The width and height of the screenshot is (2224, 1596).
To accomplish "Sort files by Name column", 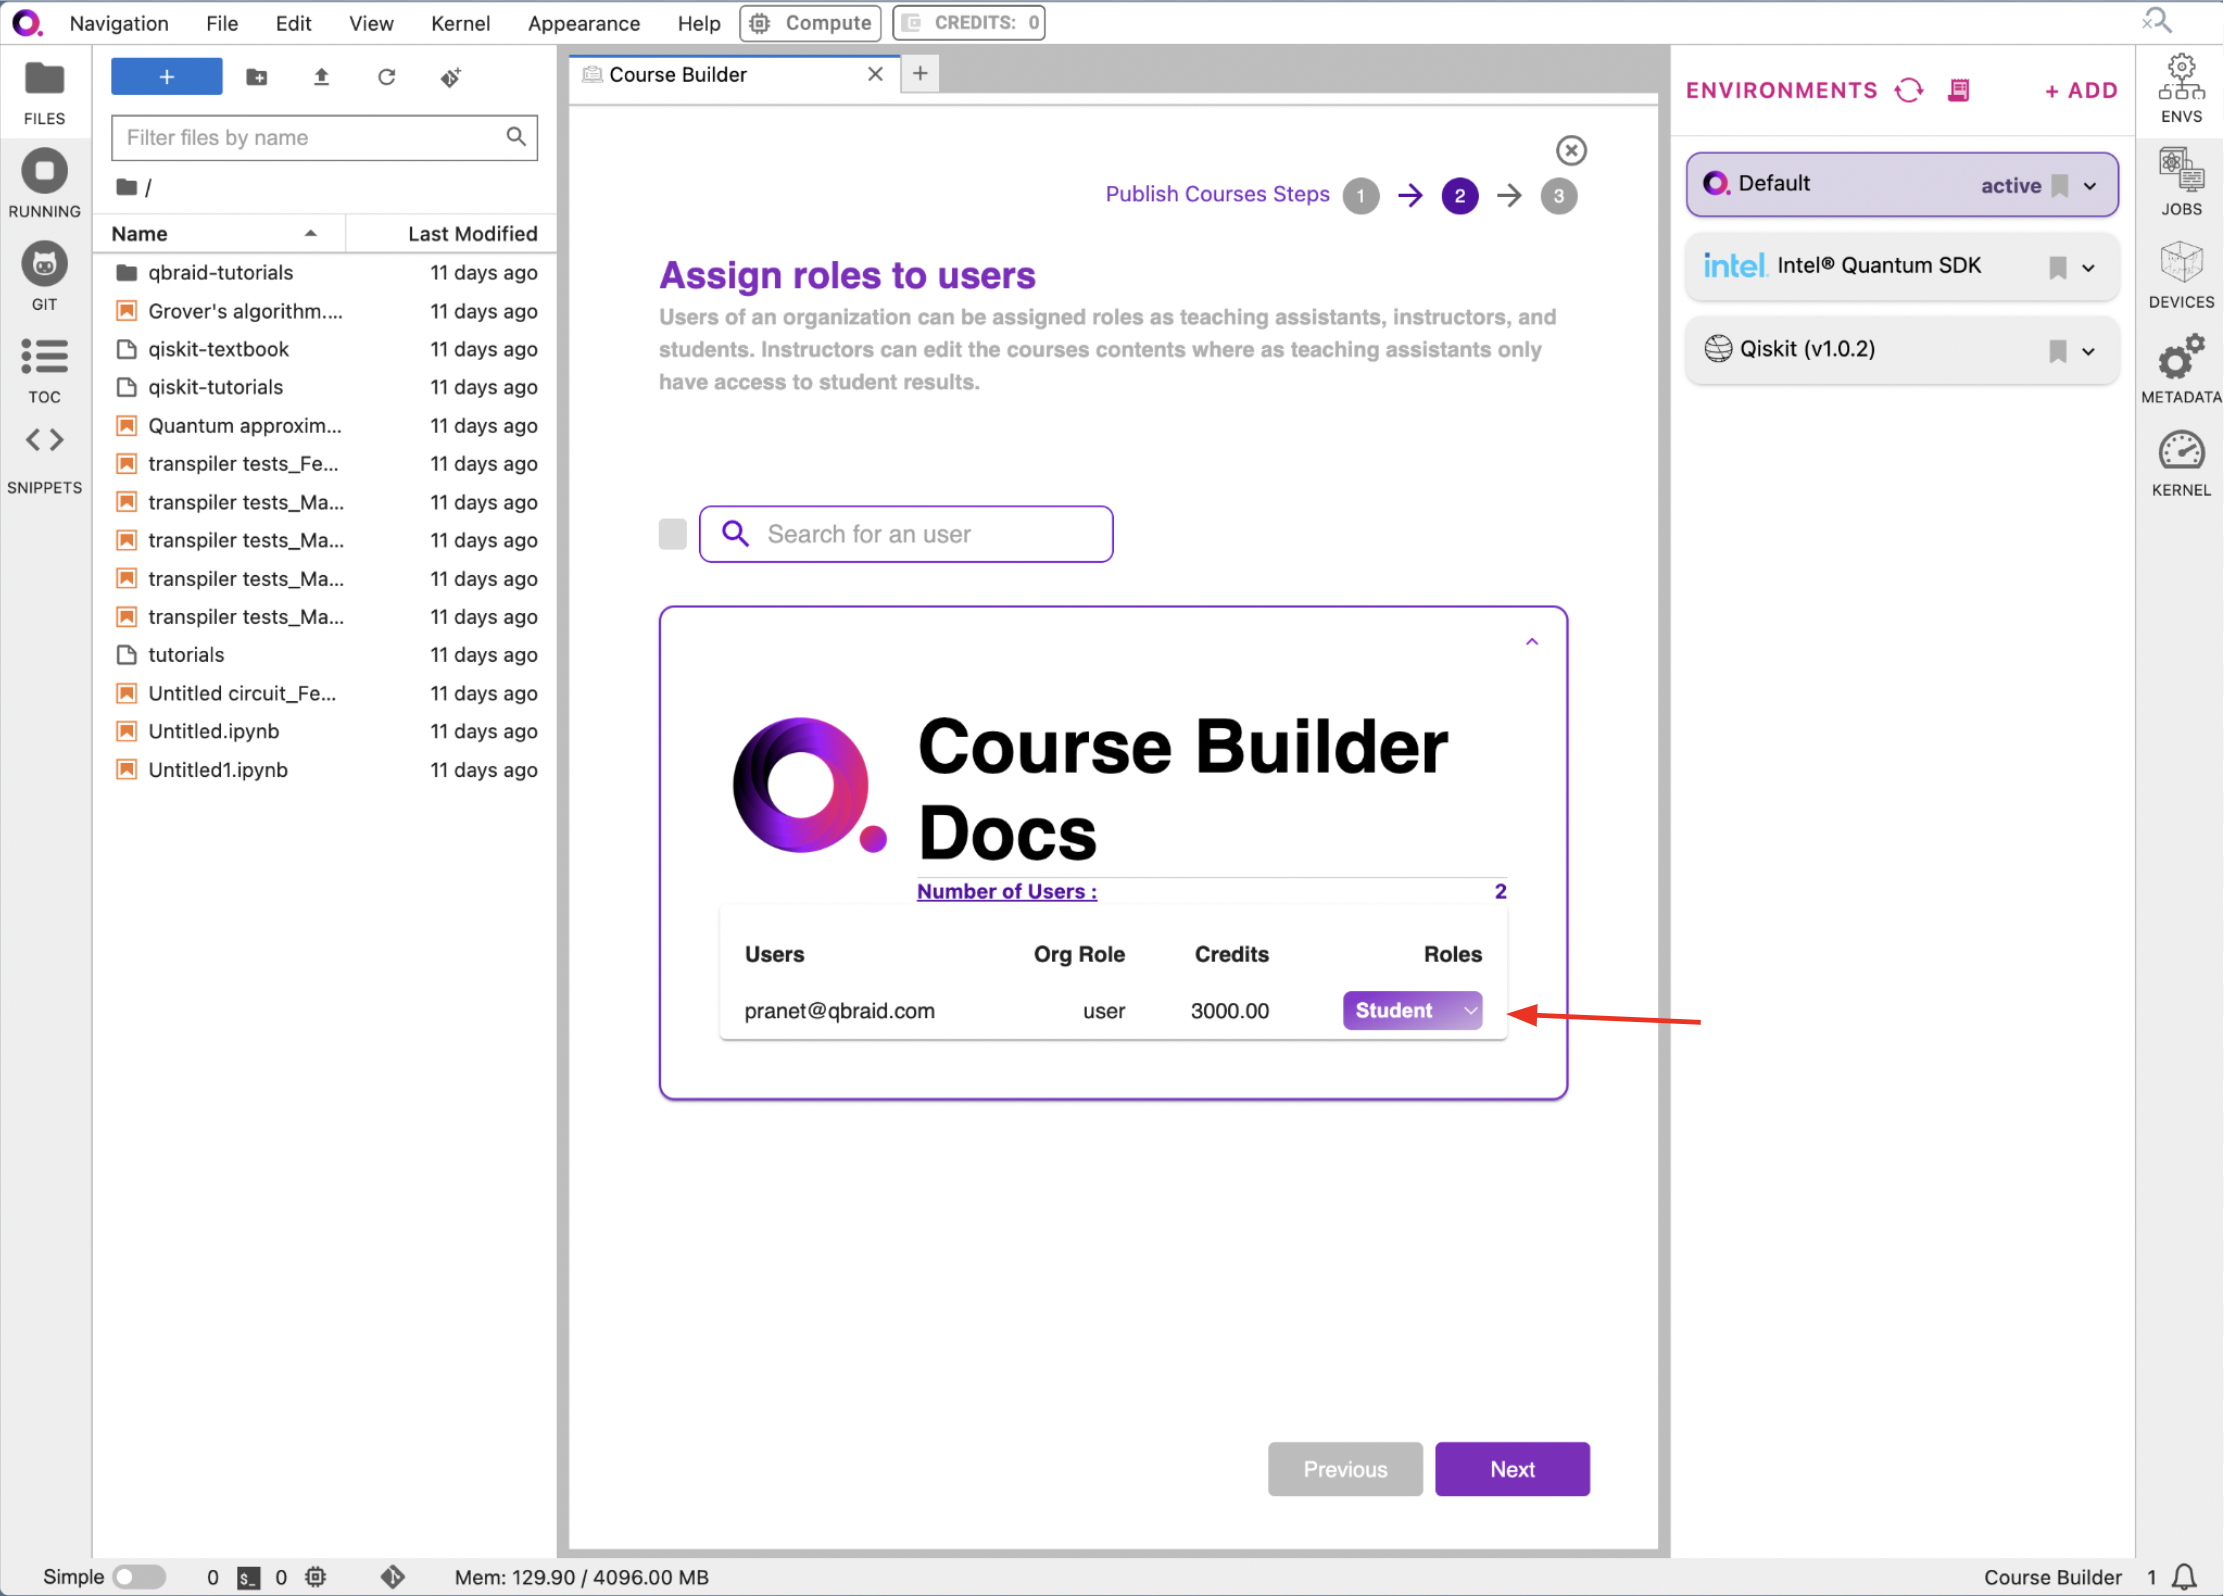I will coord(220,234).
